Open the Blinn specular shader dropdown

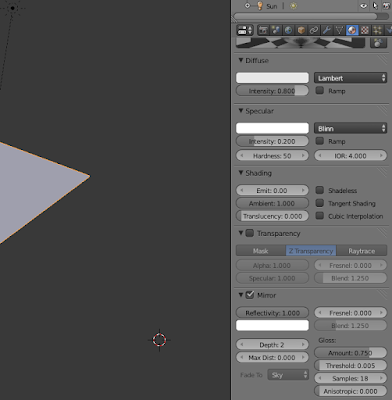coord(350,128)
